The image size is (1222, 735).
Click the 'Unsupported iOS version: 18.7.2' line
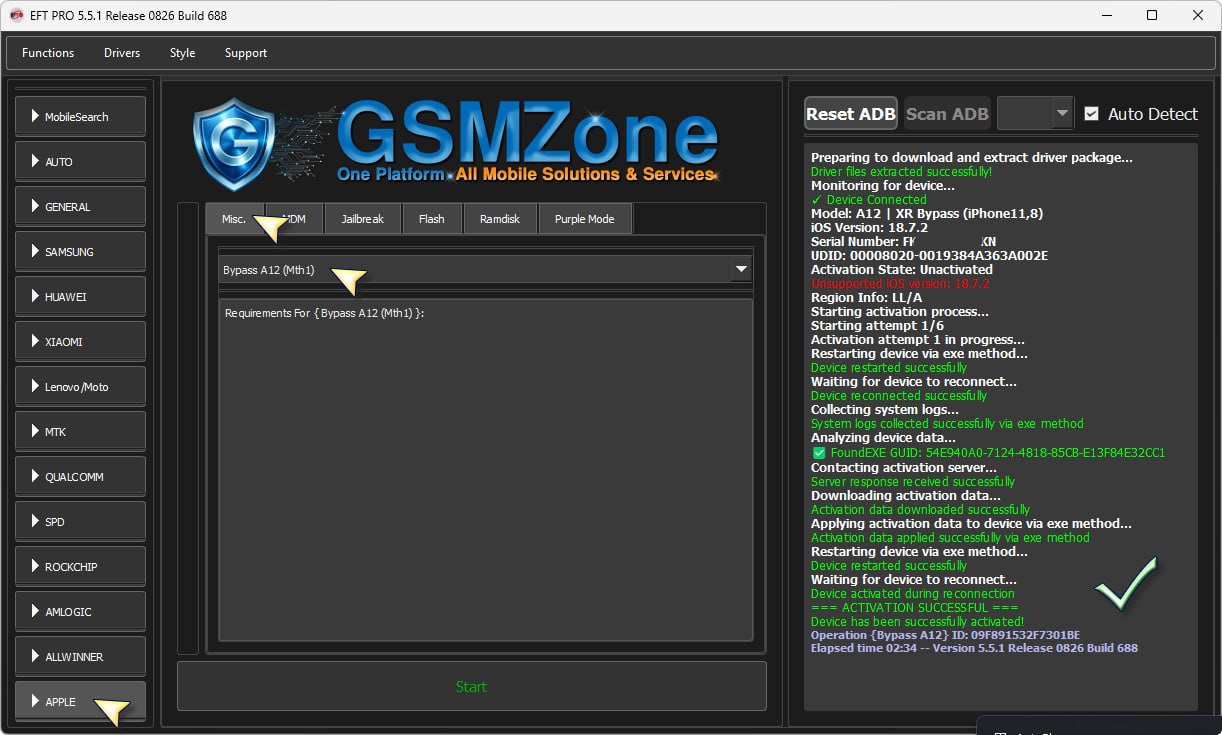(900, 284)
